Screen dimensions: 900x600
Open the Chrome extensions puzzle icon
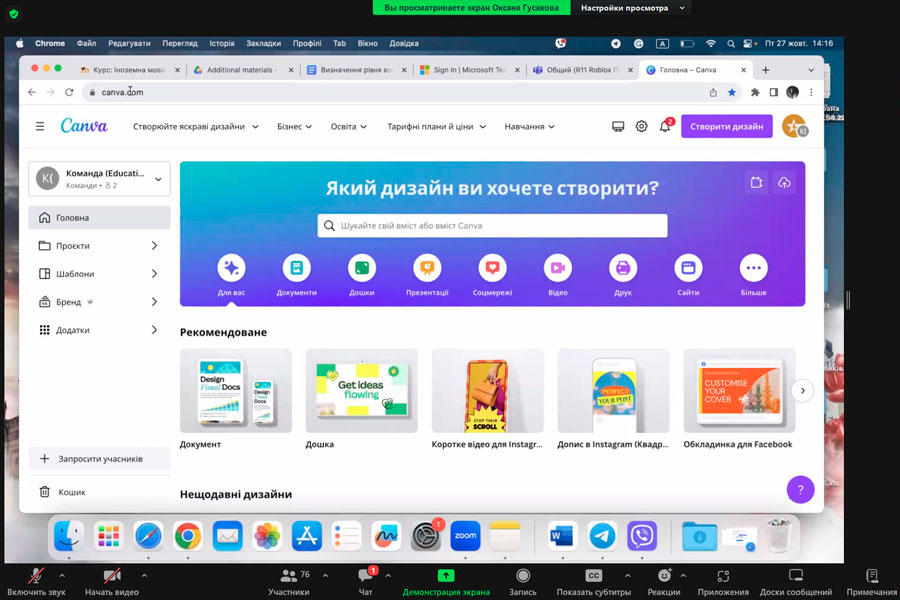[x=755, y=92]
